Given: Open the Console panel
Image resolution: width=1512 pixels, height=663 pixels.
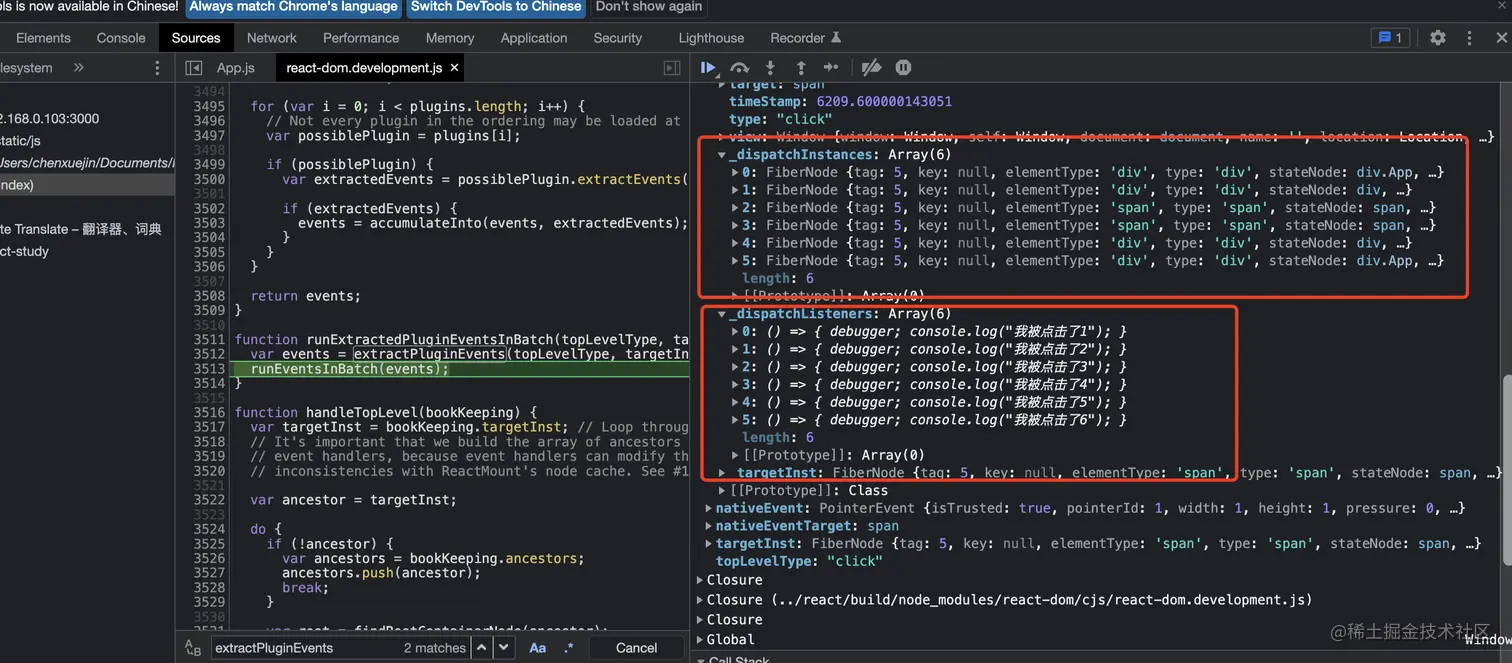Looking at the screenshot, I should click(x=121, y=38).
